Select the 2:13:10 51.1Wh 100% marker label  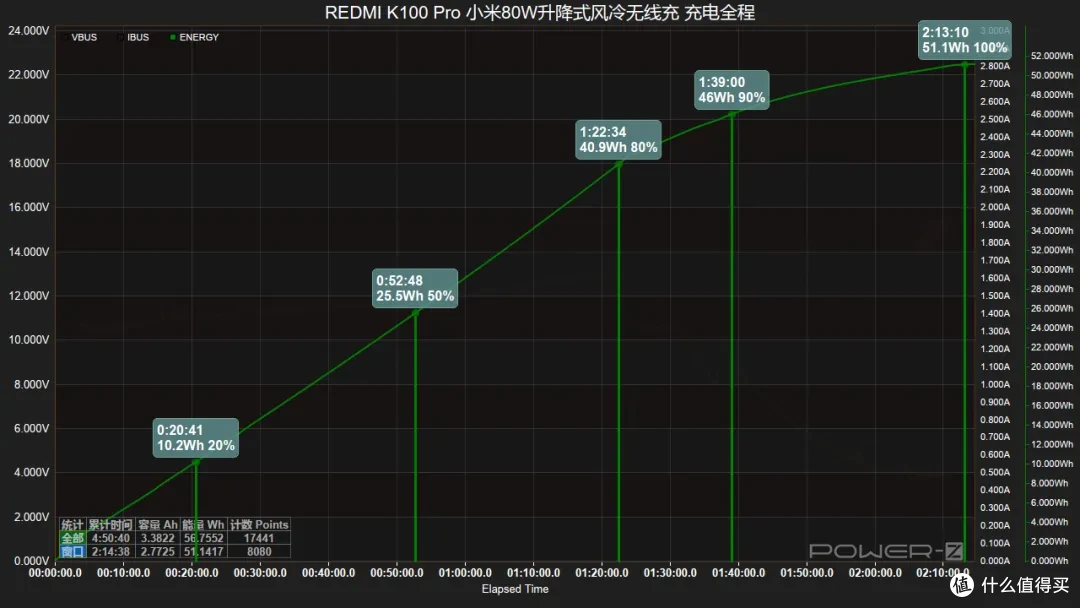pos(965,40)
